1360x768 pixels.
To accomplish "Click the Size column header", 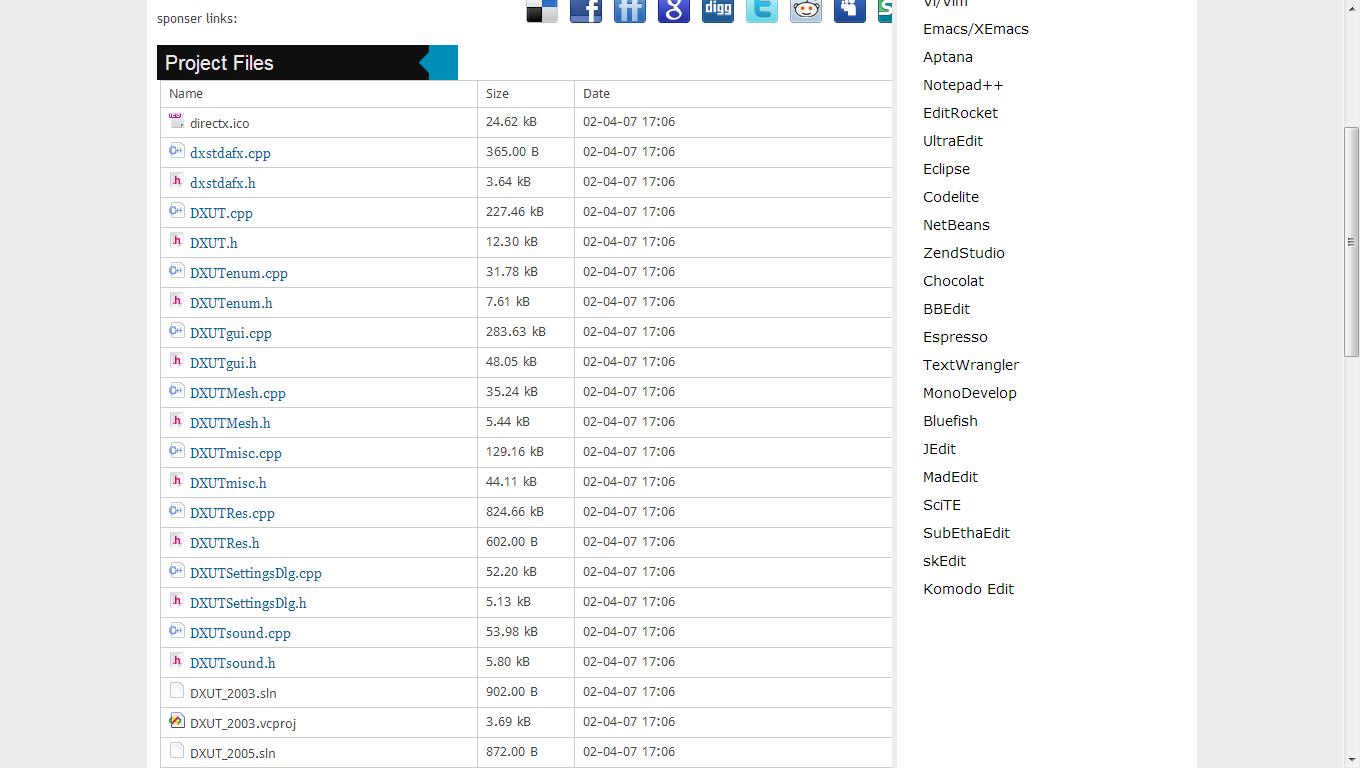I will click(497, 93).
